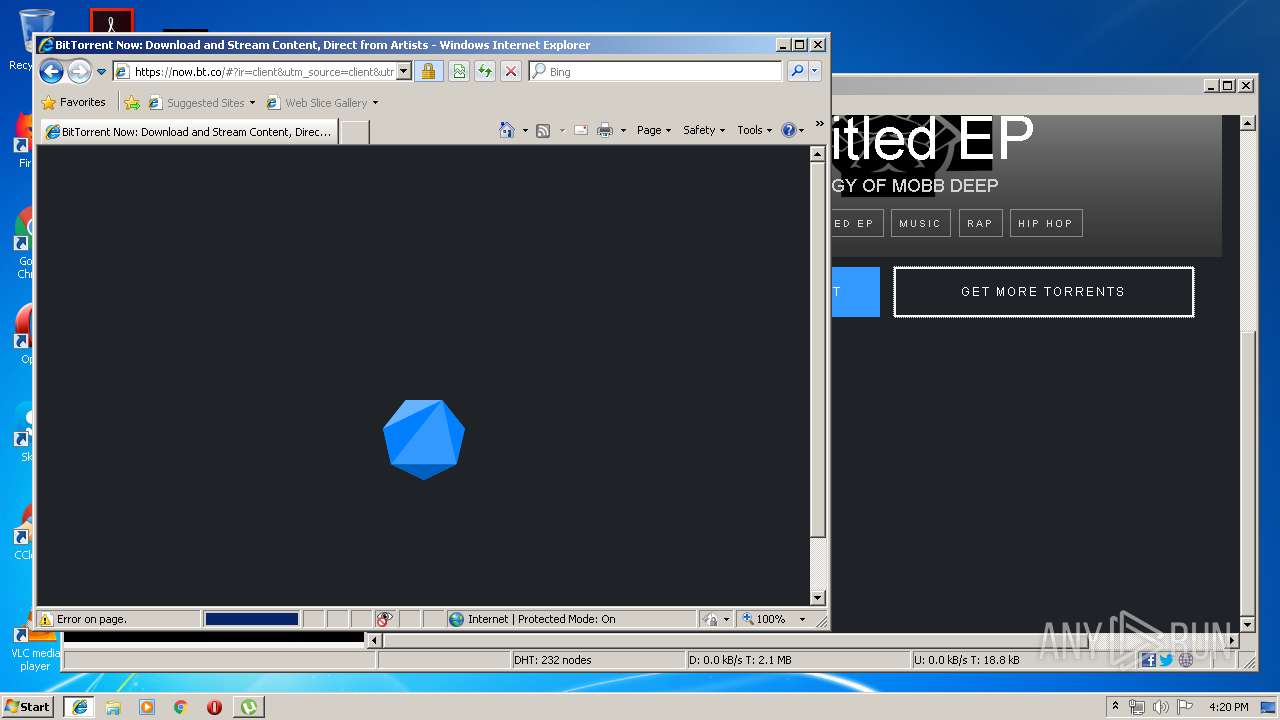This screenshot has height=720, width=1280.
Task: Click the blue loading gem spinner
Action: [424, 439]
